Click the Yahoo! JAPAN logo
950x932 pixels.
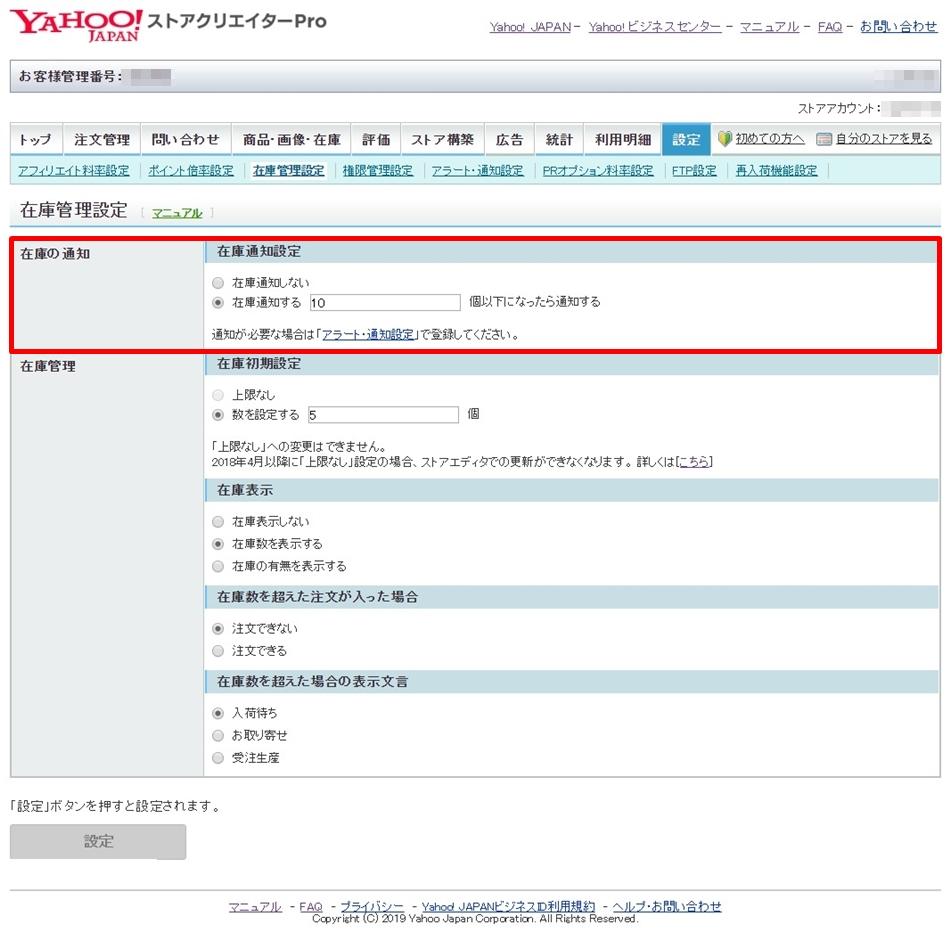click(76, 25)
